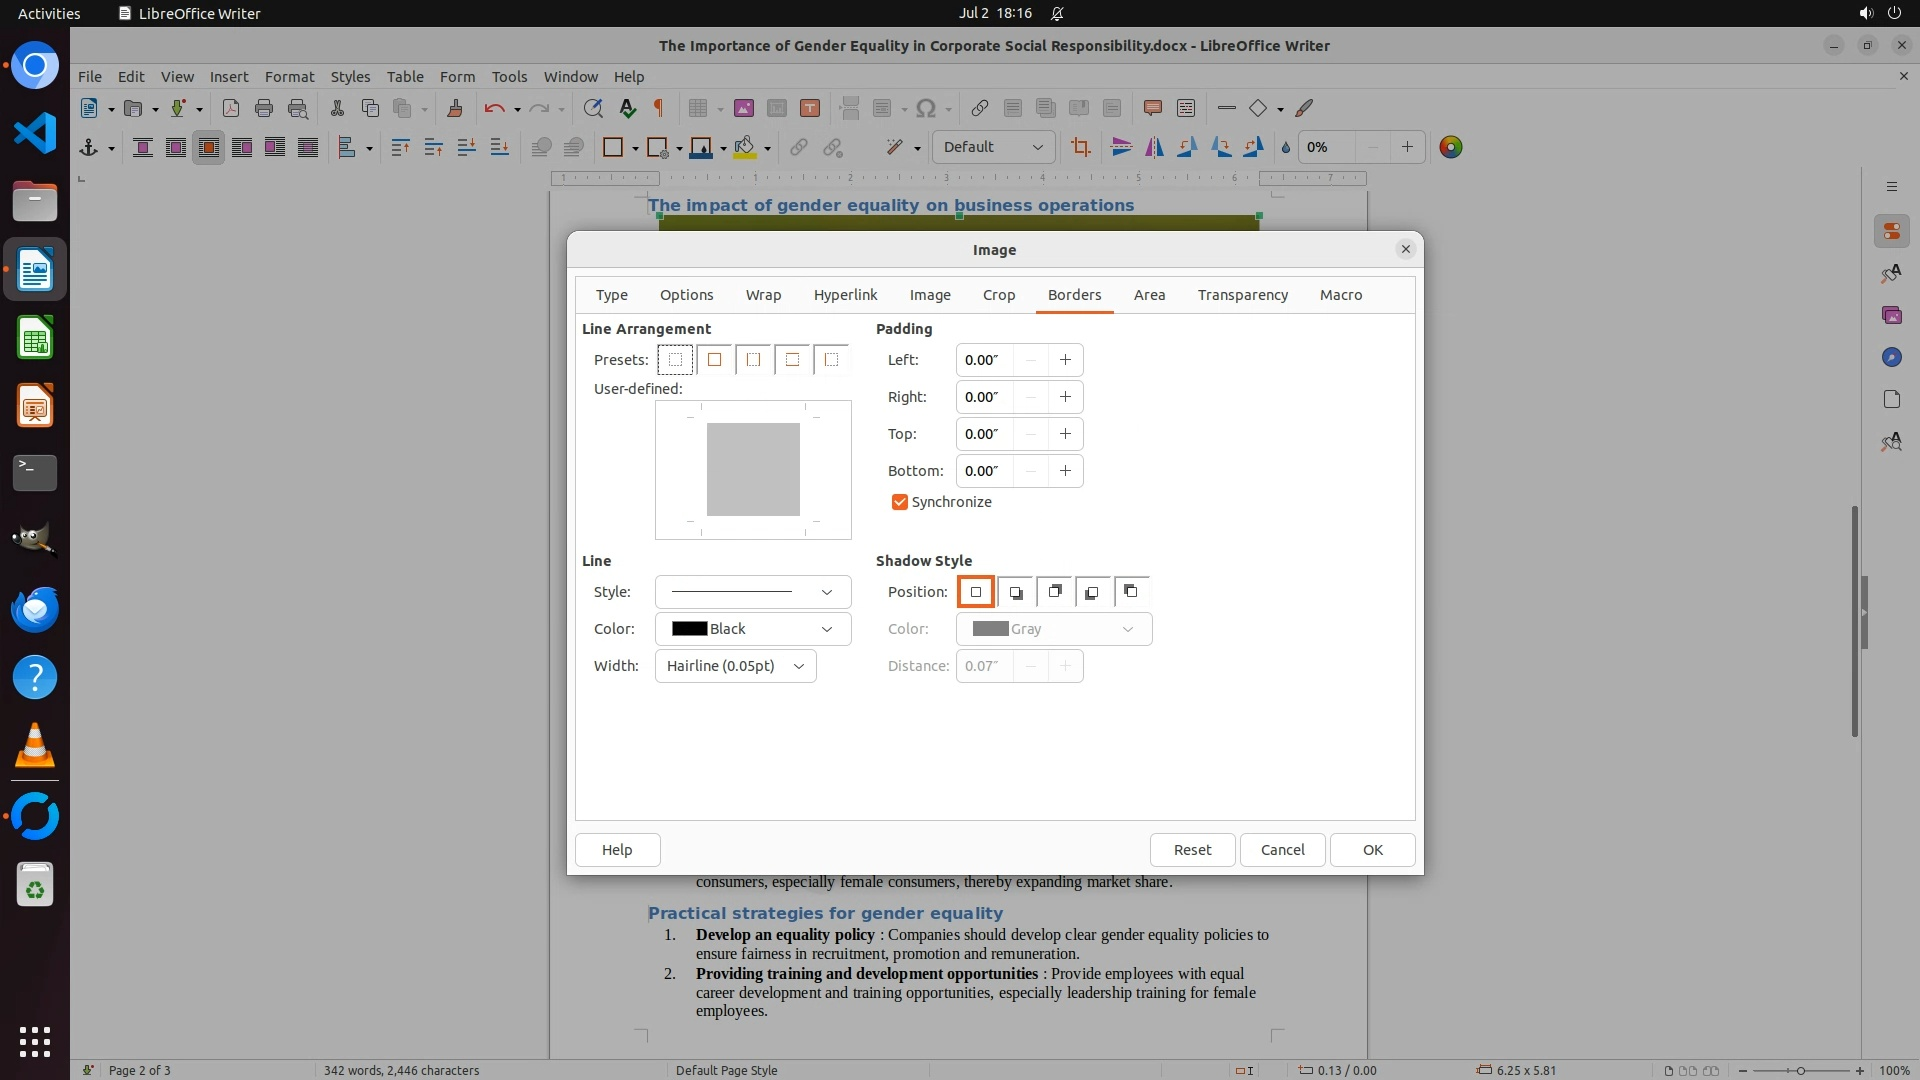Open the Width Hairline dropdown
1920x1080 pixels.
[735, 666]
